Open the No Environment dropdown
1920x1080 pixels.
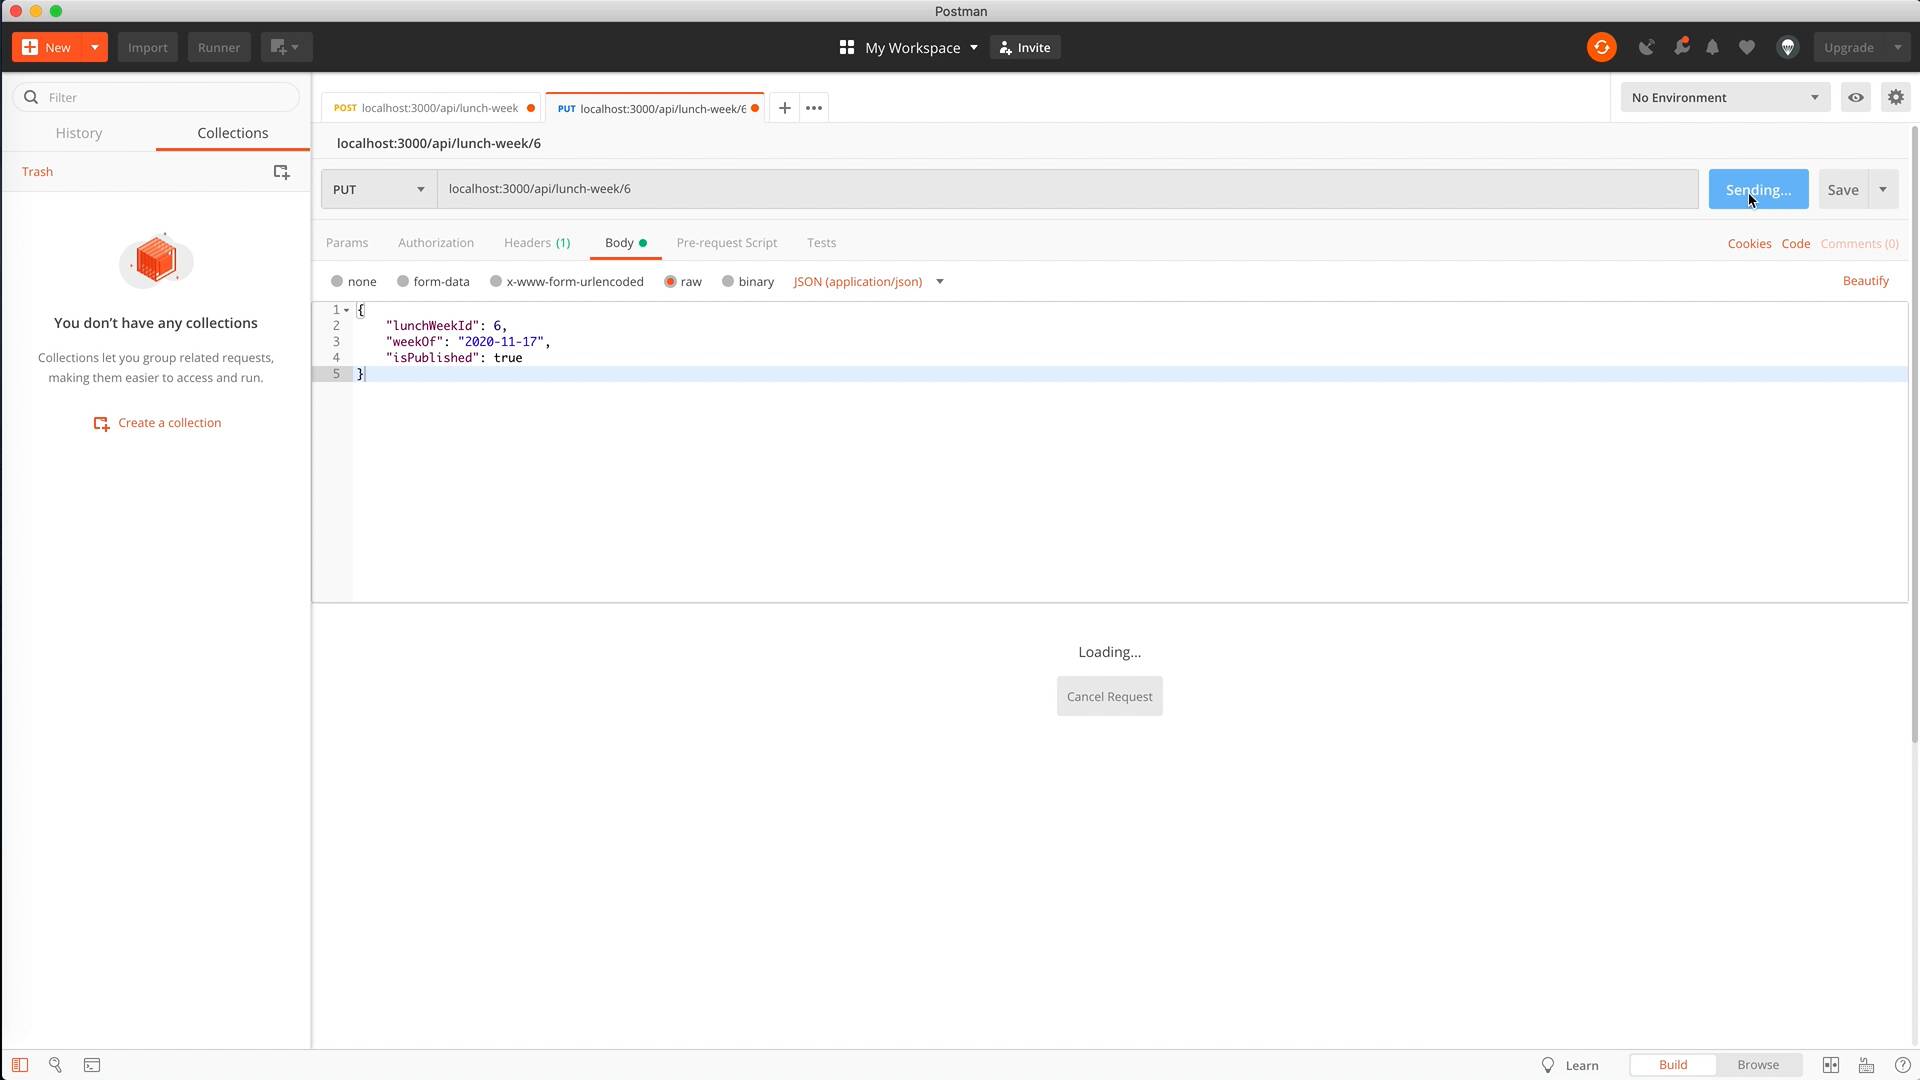(1725, 97)
